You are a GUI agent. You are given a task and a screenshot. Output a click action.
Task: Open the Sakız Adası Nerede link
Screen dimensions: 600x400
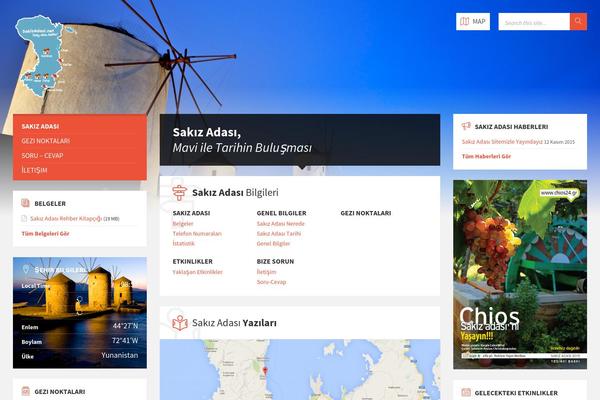click(280, 224)
